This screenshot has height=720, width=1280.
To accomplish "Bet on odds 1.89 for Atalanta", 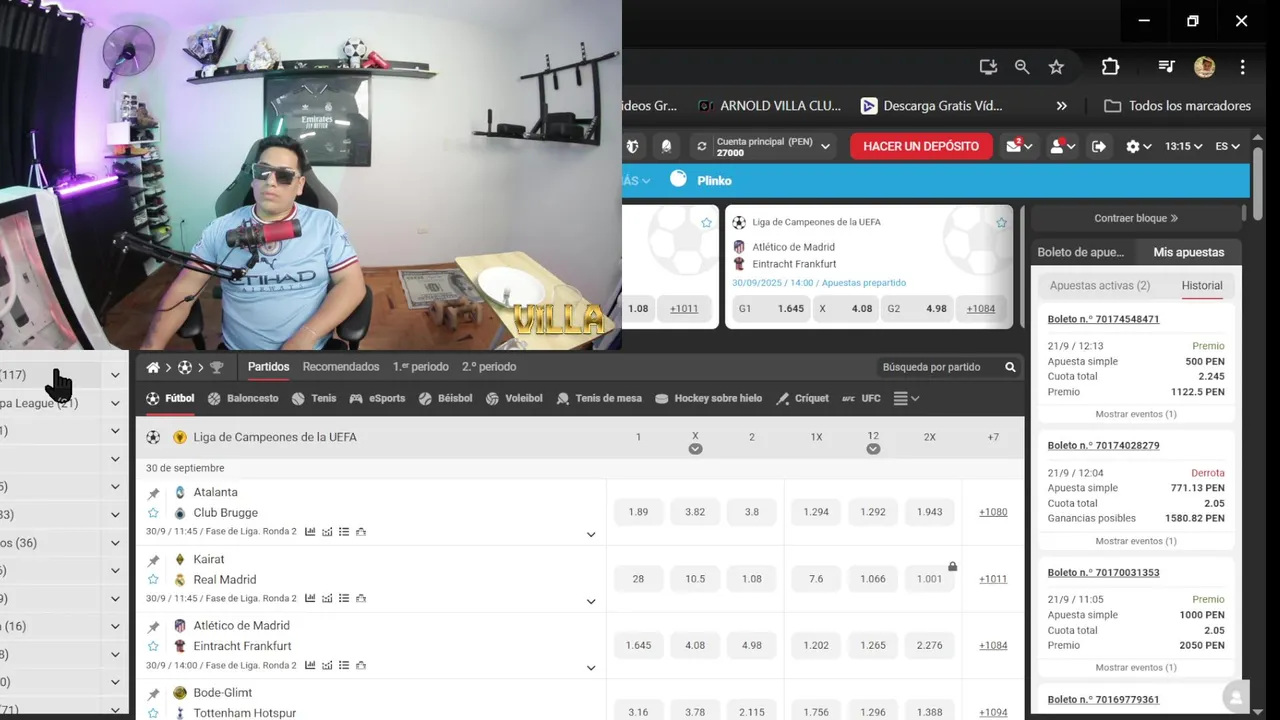I will point(638,512).
